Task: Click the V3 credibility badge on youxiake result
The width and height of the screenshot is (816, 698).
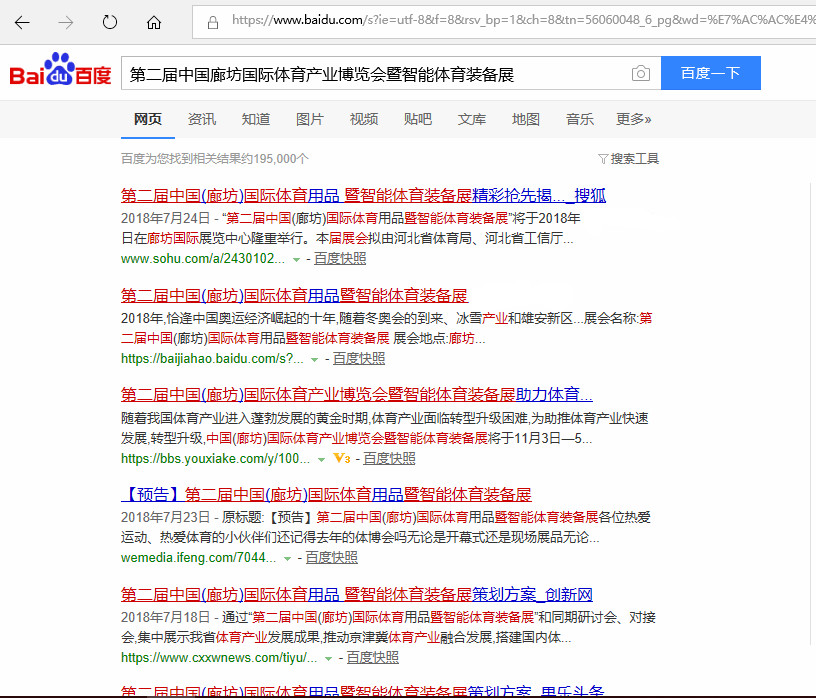Action: pyautogui.click(x=341, y=458)
